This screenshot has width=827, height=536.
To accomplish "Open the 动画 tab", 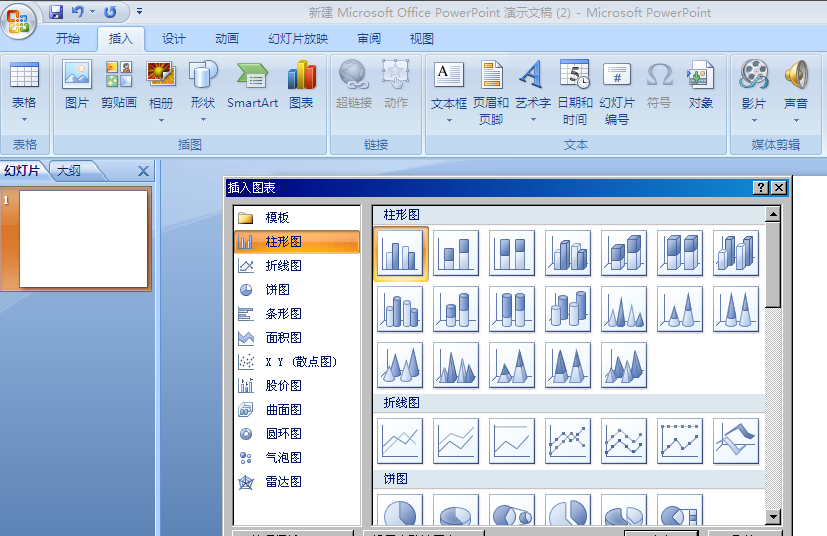I will pos(227,39).
